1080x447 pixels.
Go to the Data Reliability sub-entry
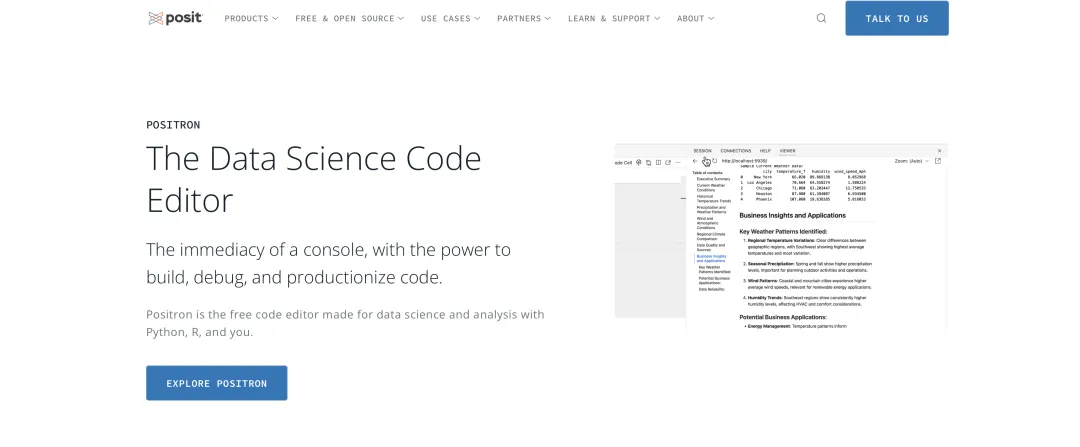(x=712, y=289)
